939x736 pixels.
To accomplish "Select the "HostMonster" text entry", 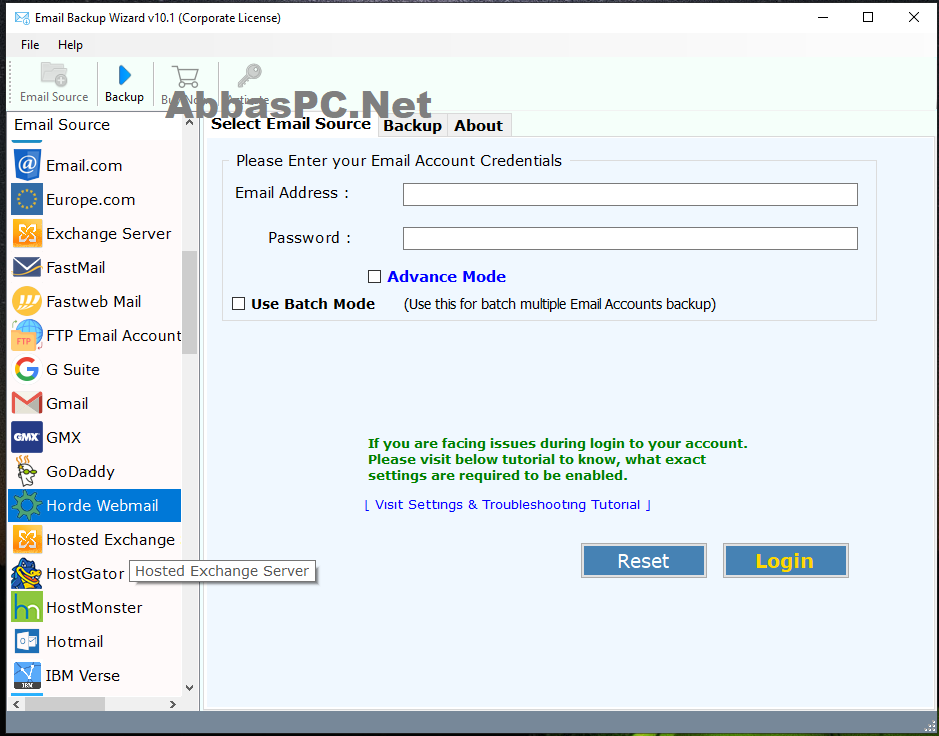I will point(95,607).
